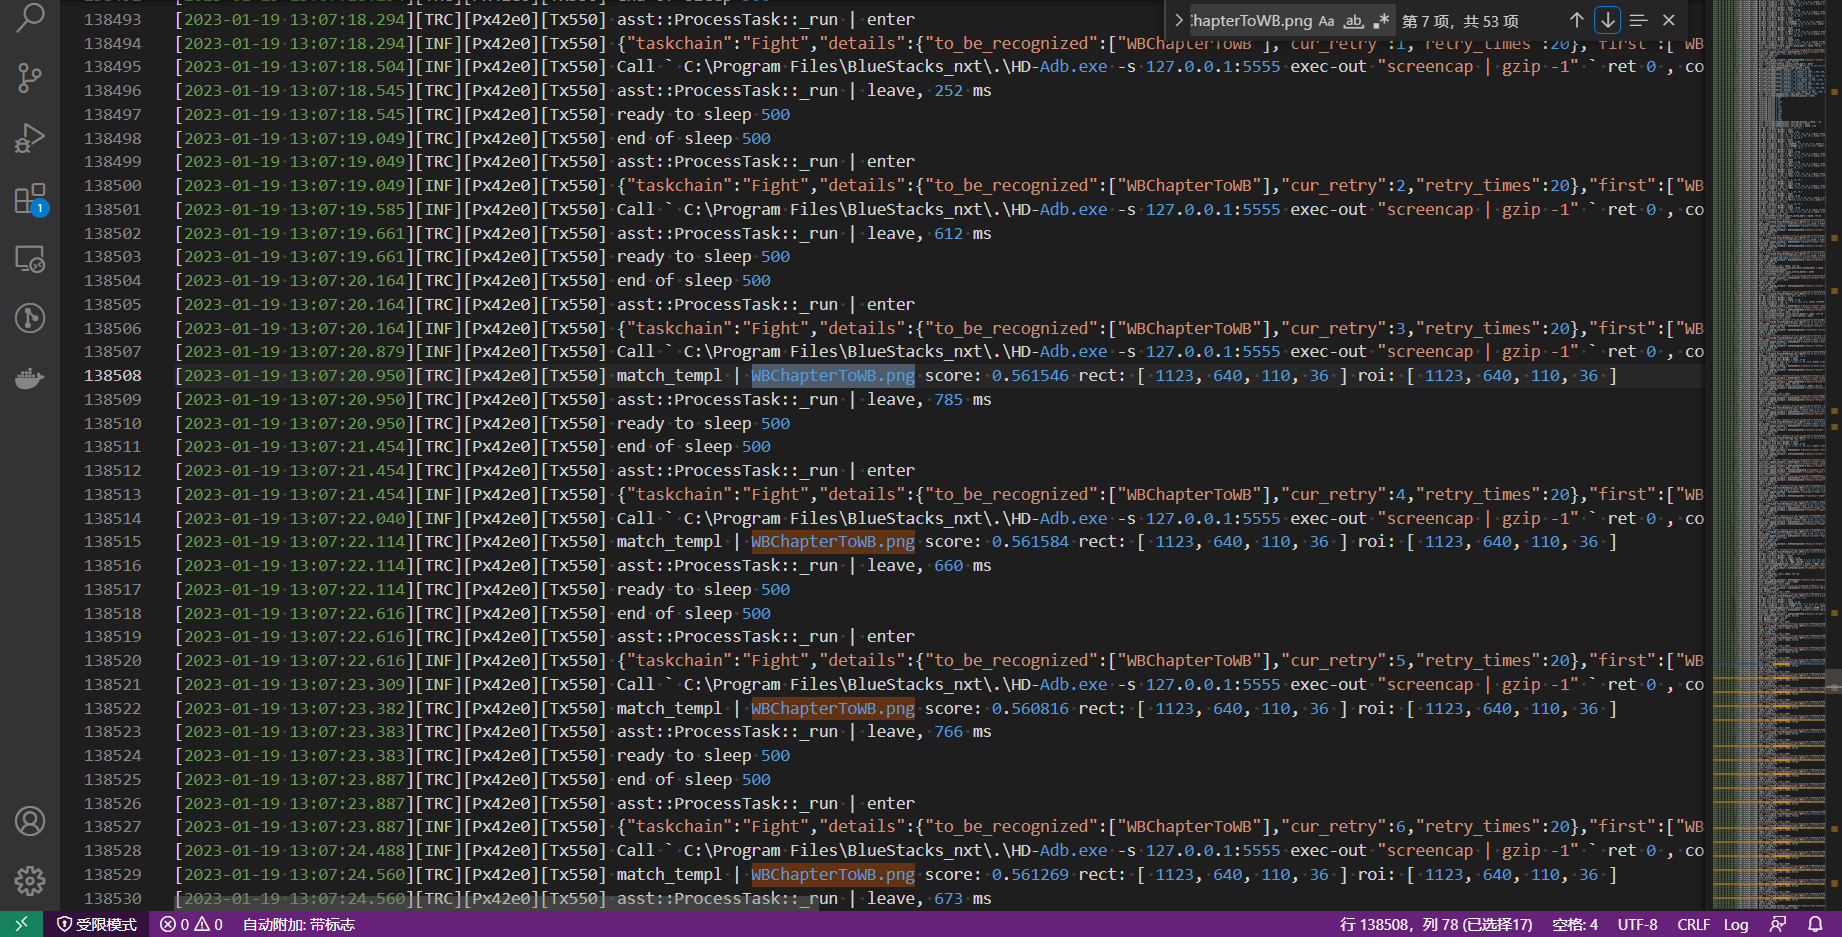Screen dimensions: 1842x937
Task: Click the circular Git history sidebar icon
Action: point(30,318)
